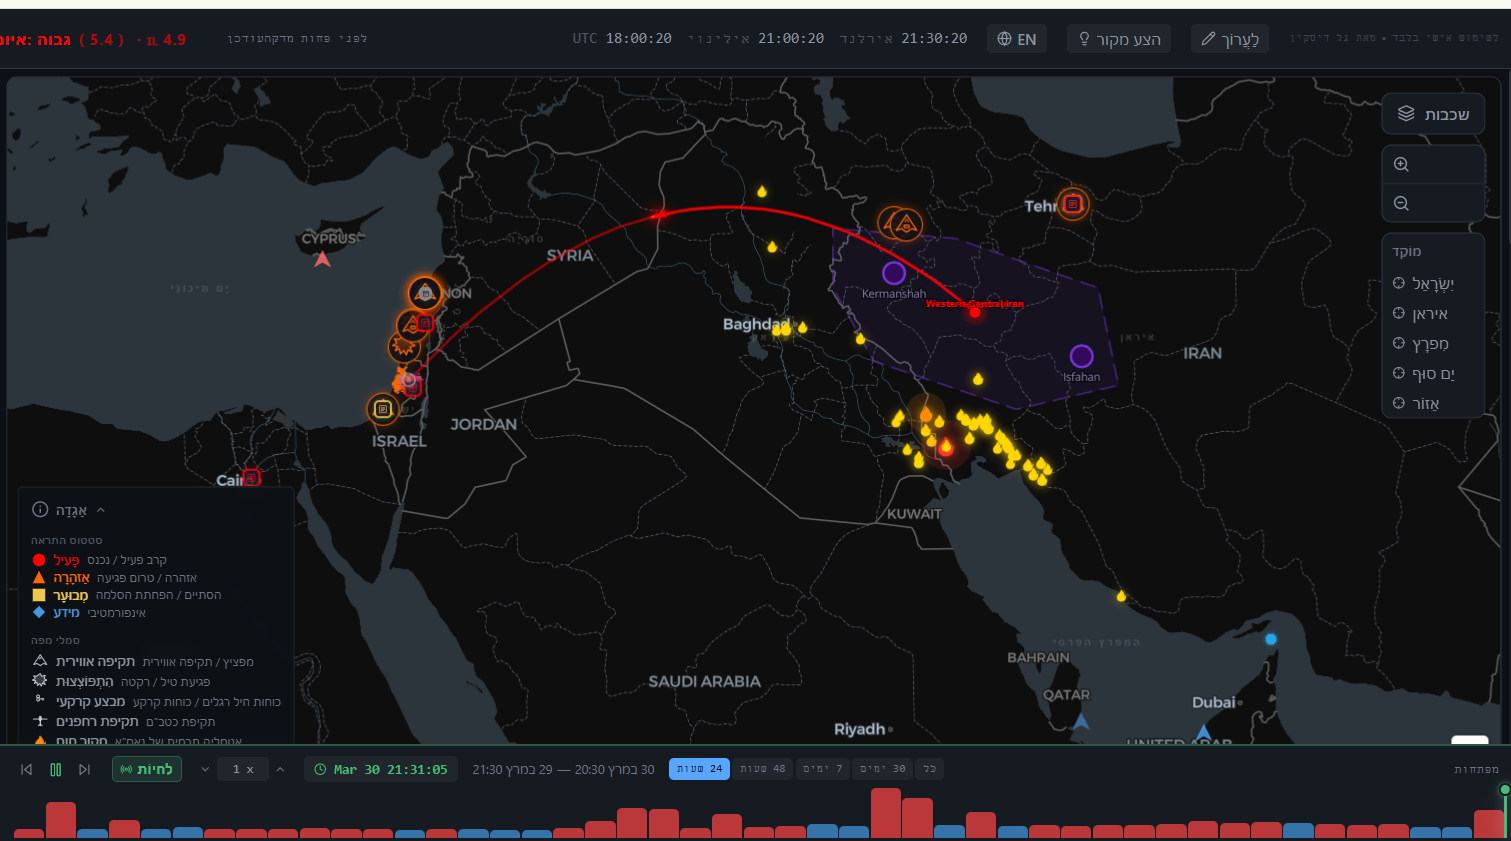Pause the timeline playback
Viewport: 1511px width, 841px height.
tap(56, 769)
